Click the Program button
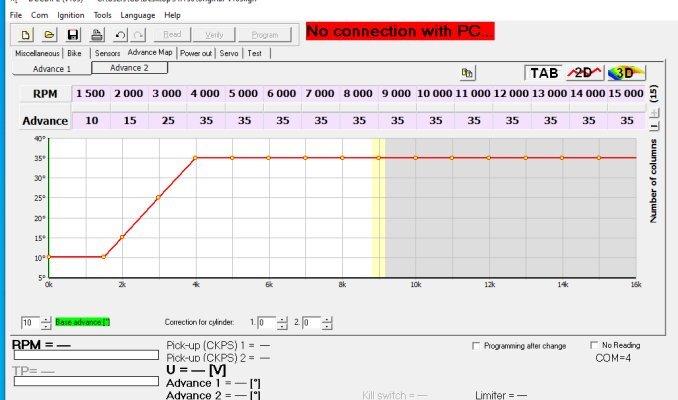678x400 pixels. click(x=265, y=35)
